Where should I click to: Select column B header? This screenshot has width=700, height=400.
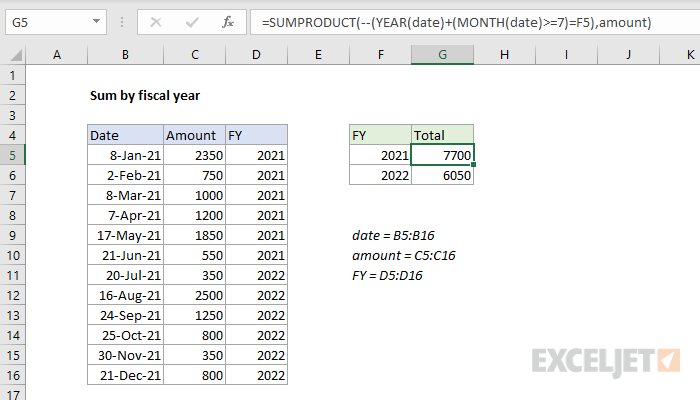click(x=125, y=55)
